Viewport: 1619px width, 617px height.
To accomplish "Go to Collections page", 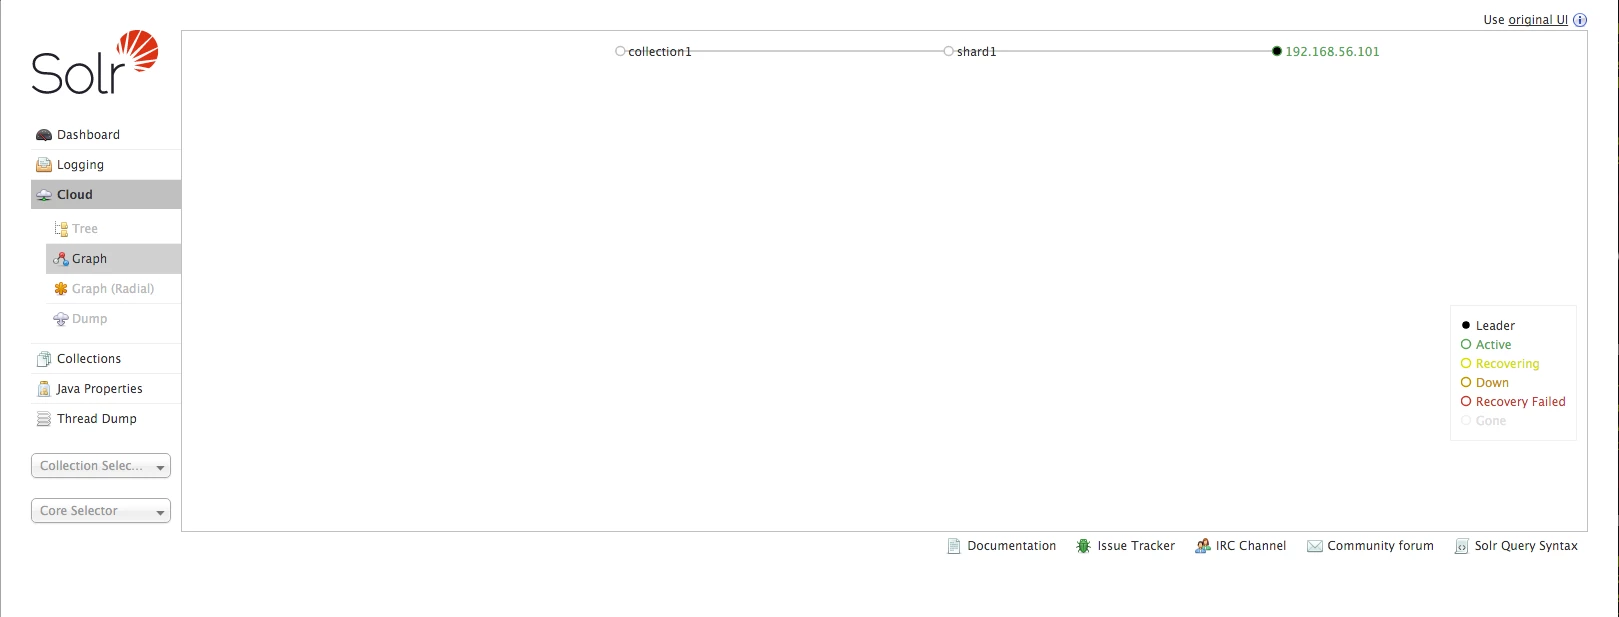I will [x=106, y=359].
